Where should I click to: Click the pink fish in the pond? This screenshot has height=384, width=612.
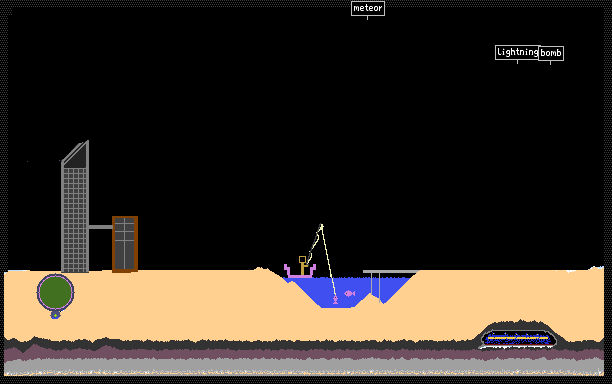point(349,293)
